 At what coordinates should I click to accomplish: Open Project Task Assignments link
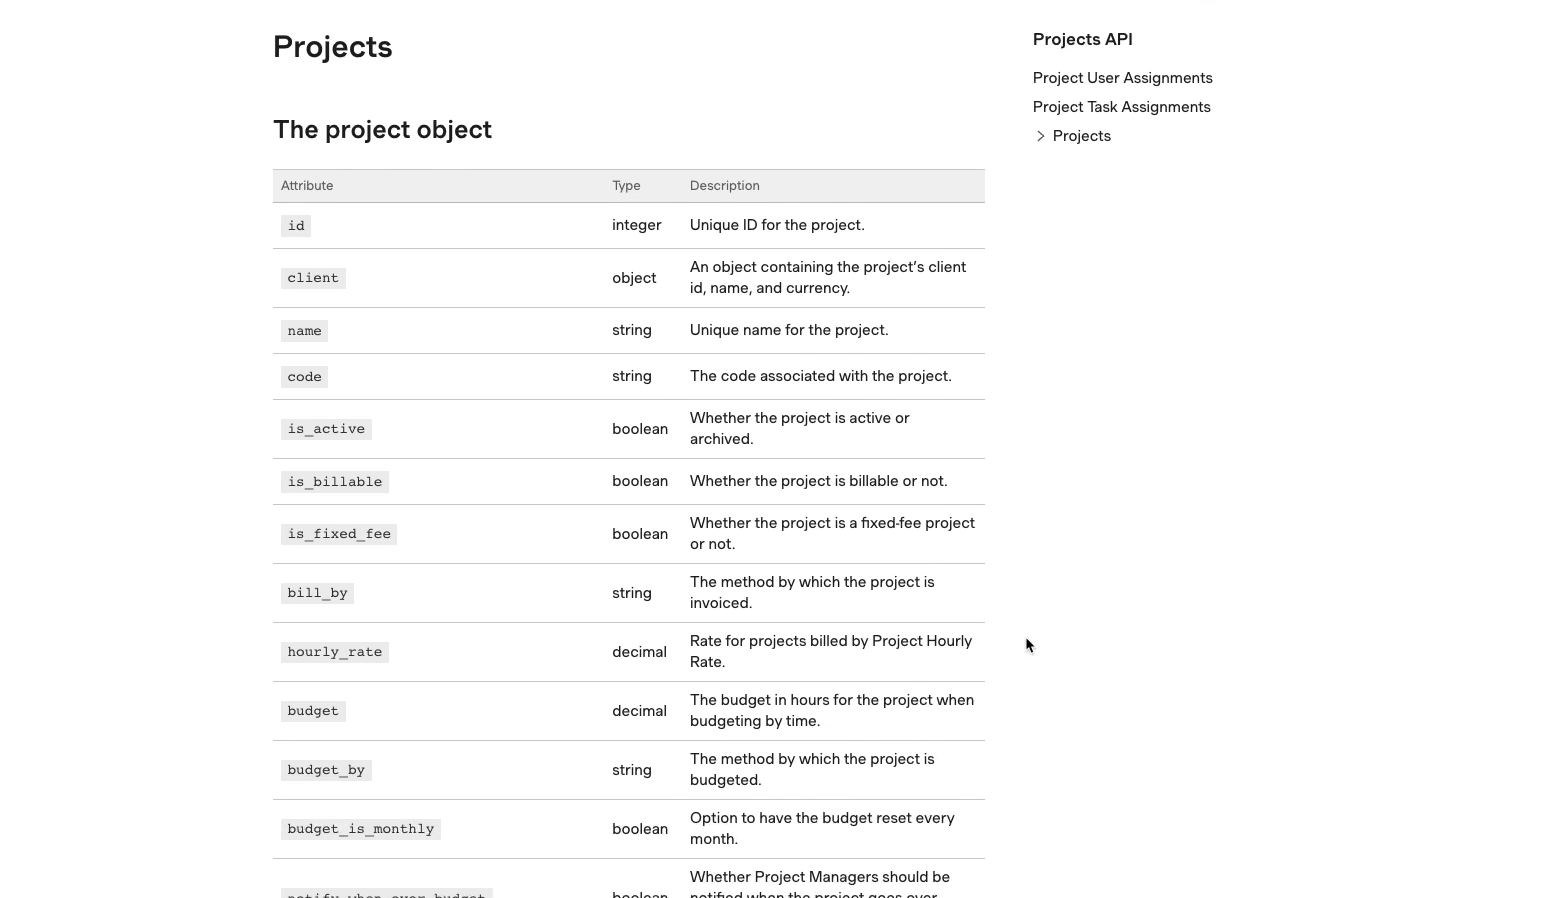1121,107
